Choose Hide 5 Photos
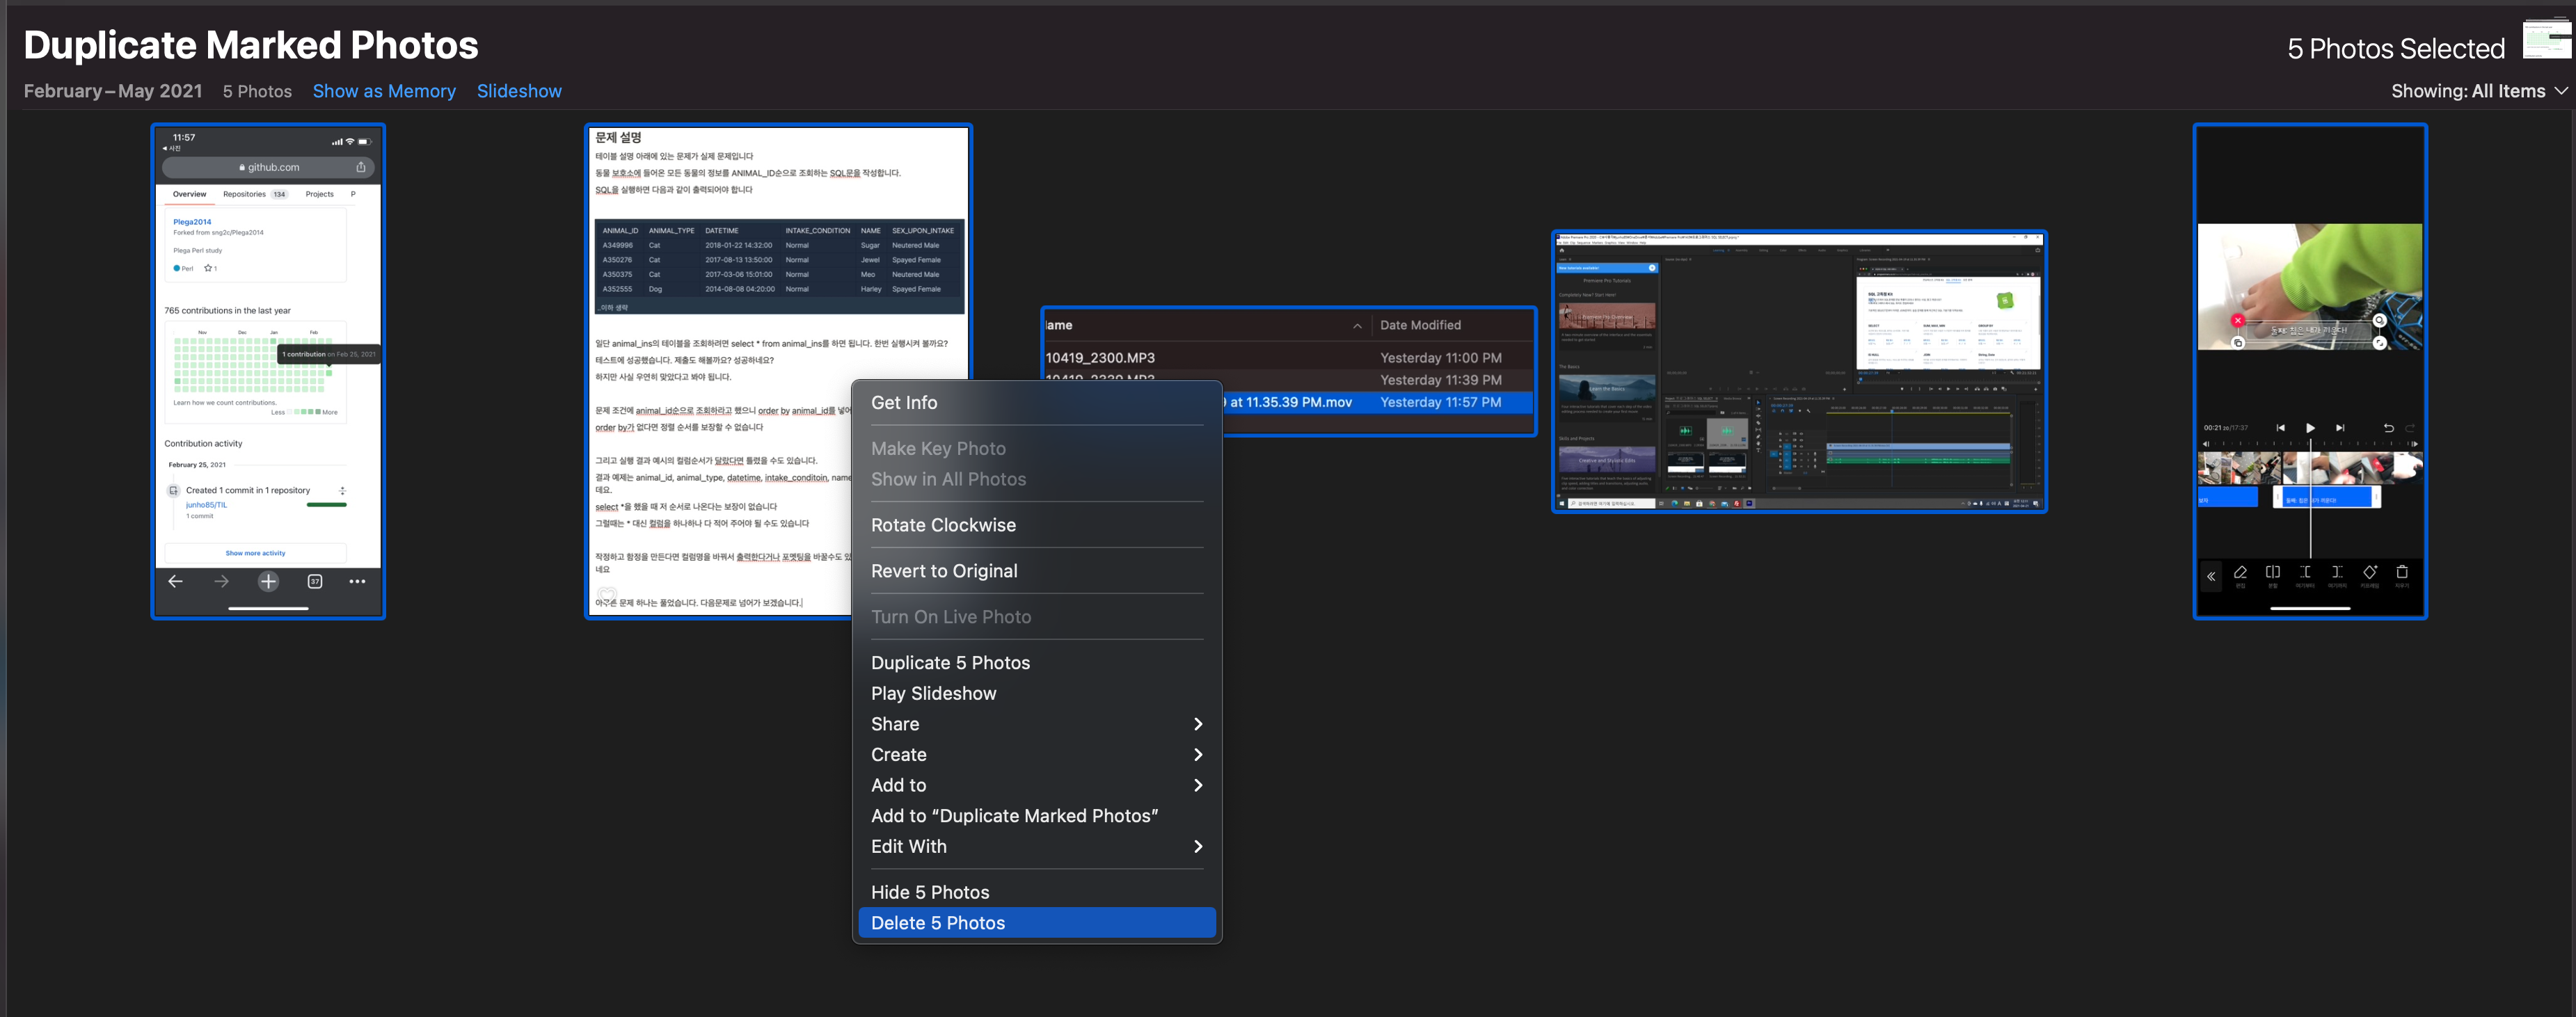2576x1017 pixels. [x=930, y=892]
